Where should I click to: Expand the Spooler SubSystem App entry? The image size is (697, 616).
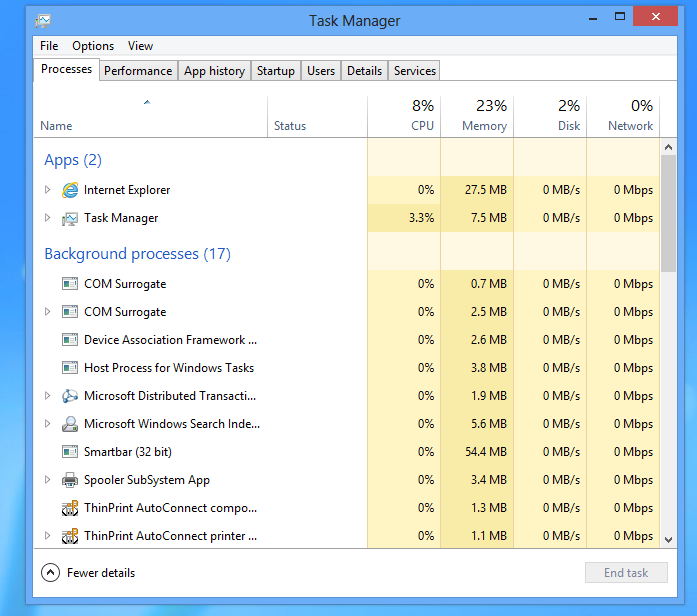click(47, 480)
